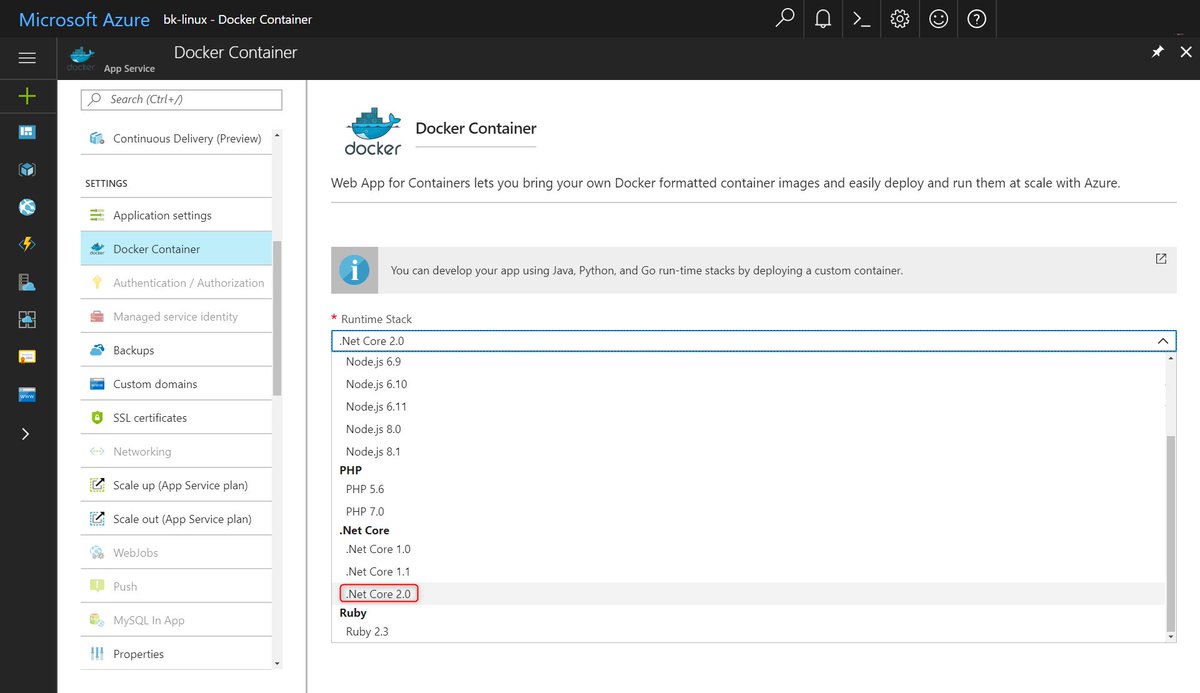Expand more services chevron in left rail
Image resolution: width=1200 pixels, height=693 pixels.
[27, 433]
